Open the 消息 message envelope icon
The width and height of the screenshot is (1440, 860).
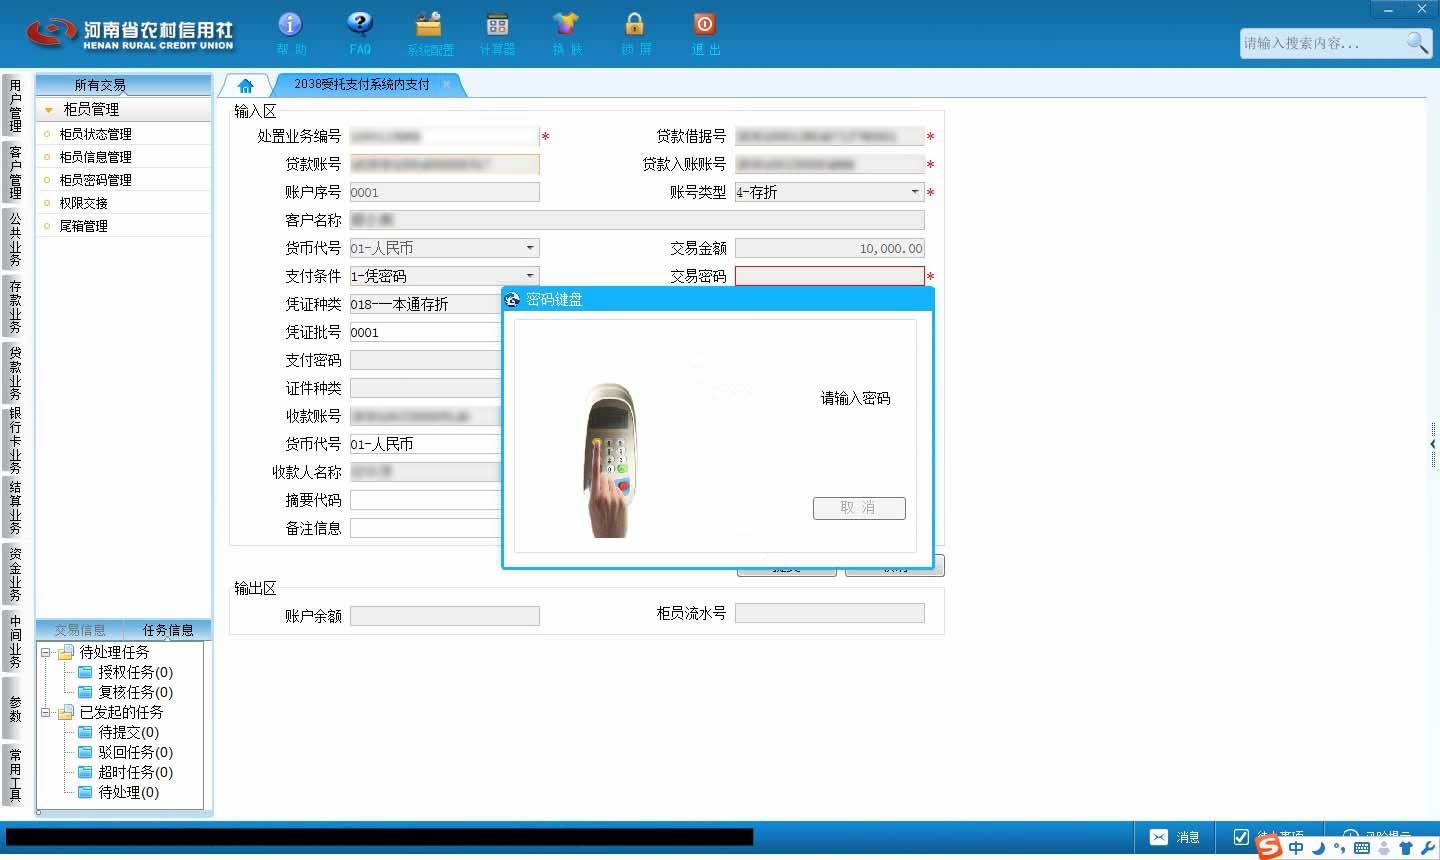point(1159,837)
